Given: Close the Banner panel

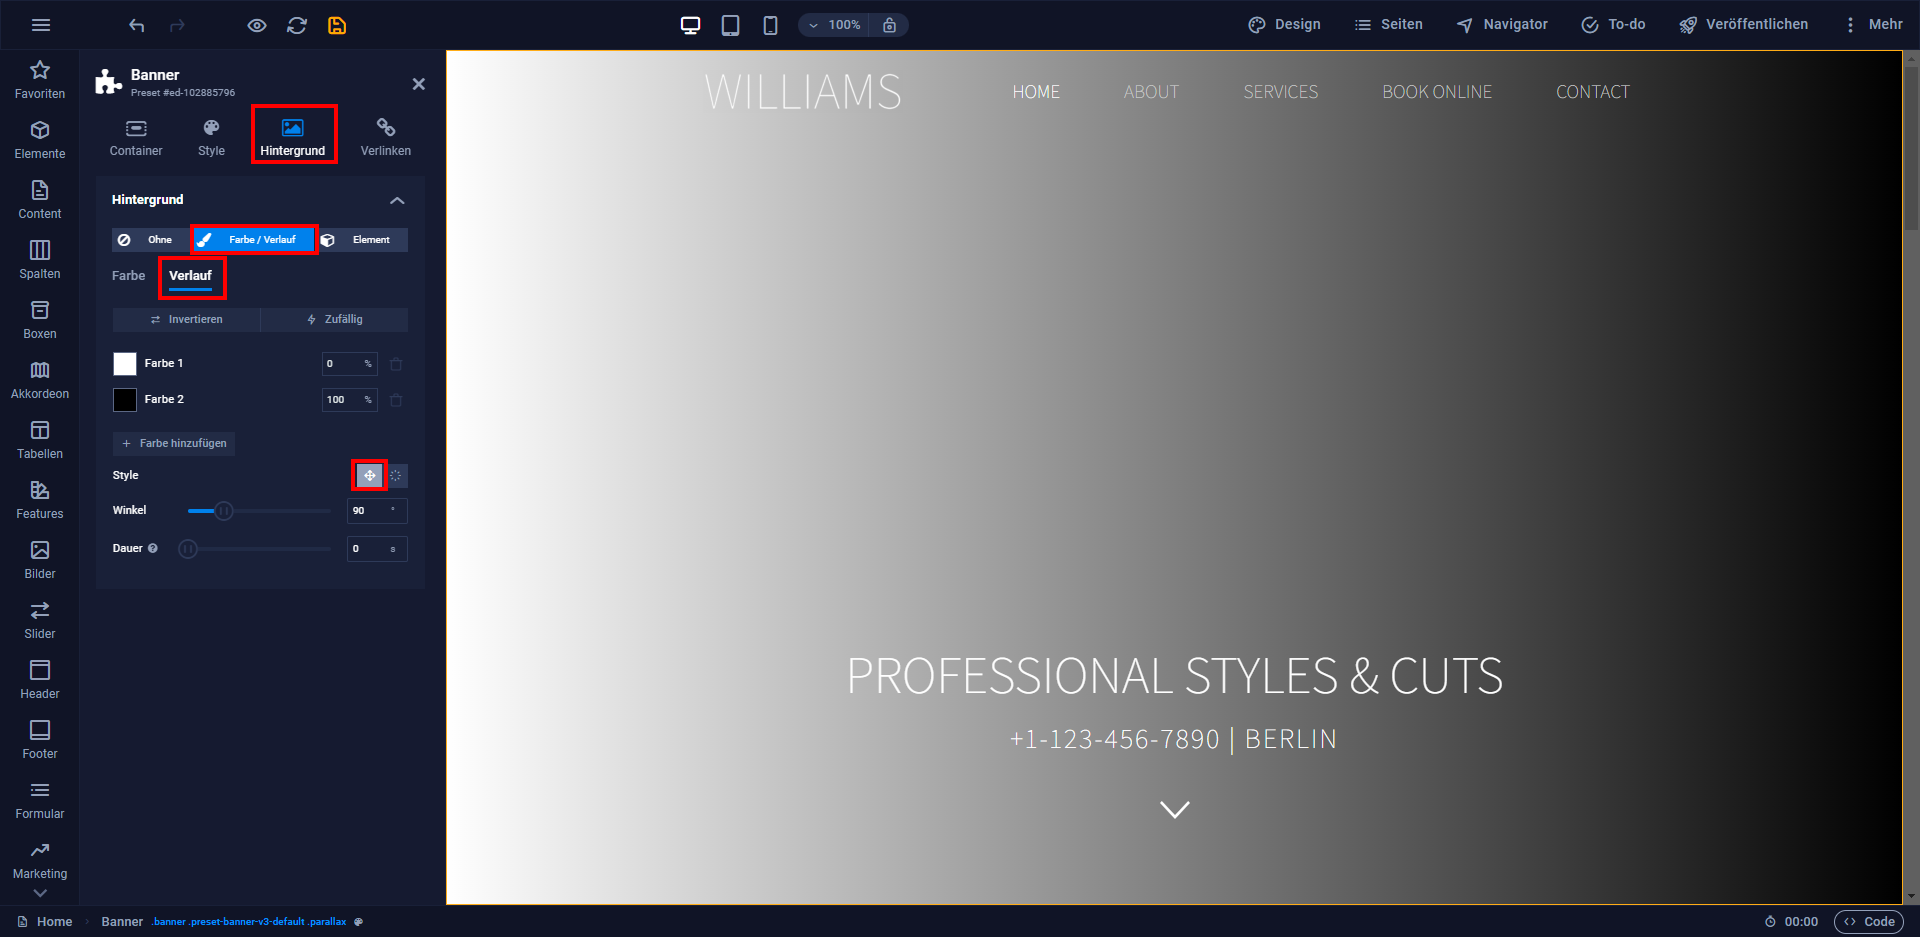Looking at the screenshot, I should point(419,84).
